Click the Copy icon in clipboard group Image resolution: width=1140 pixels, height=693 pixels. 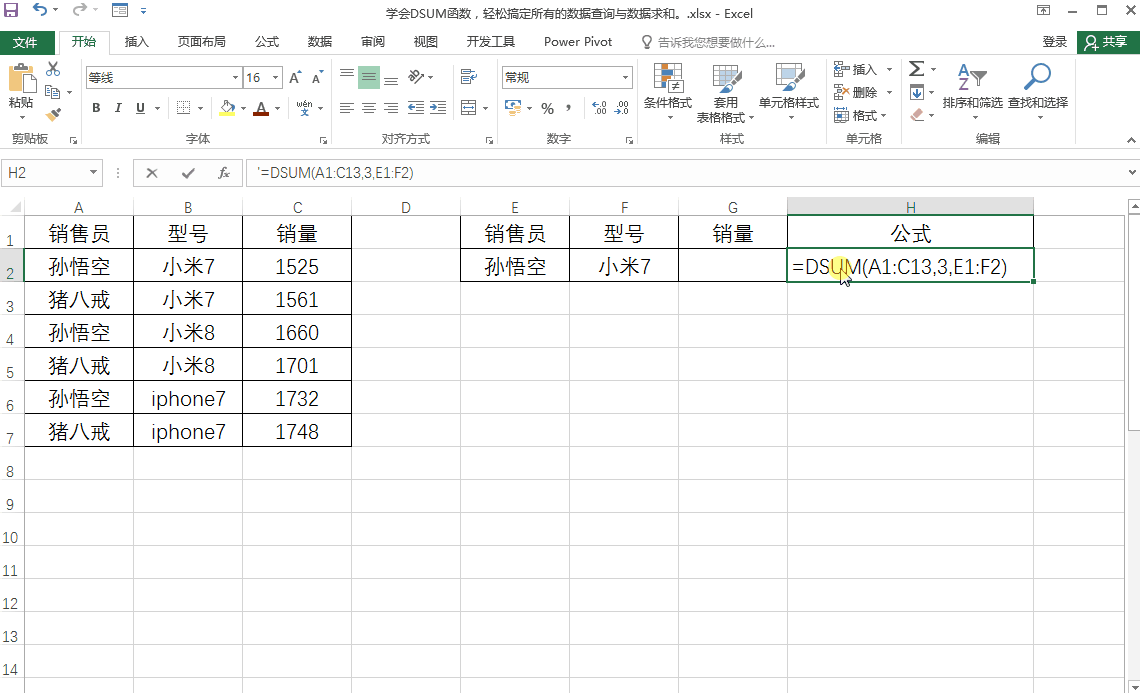pos(52,92)
